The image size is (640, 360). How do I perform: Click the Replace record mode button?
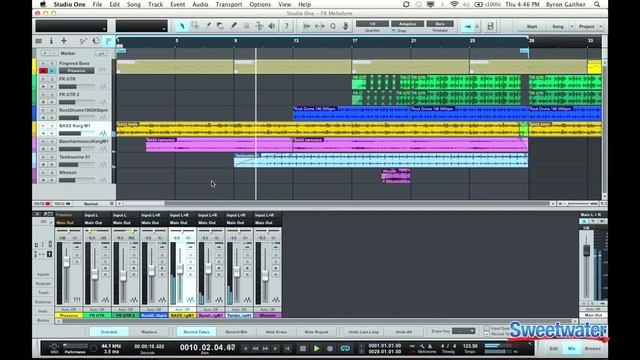tap(149, 332)
